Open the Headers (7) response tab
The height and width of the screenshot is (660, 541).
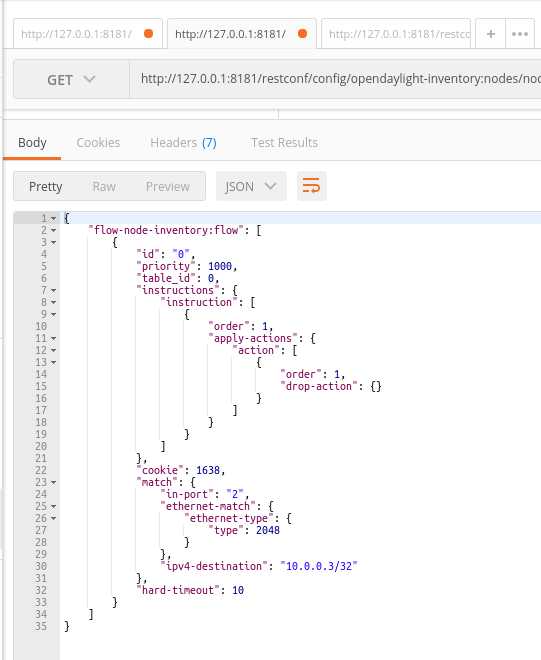tap(183, 143)
